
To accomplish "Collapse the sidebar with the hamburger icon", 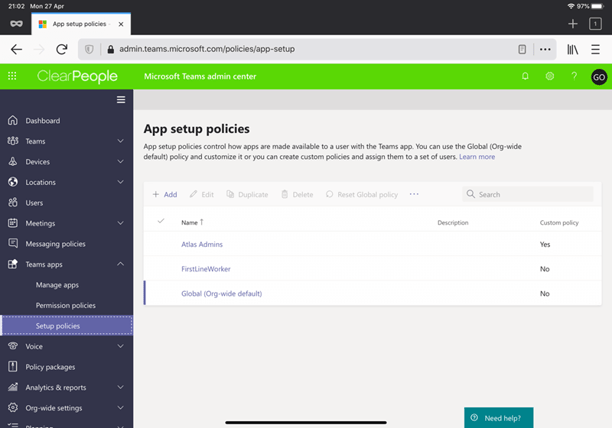I will [121, 99].
